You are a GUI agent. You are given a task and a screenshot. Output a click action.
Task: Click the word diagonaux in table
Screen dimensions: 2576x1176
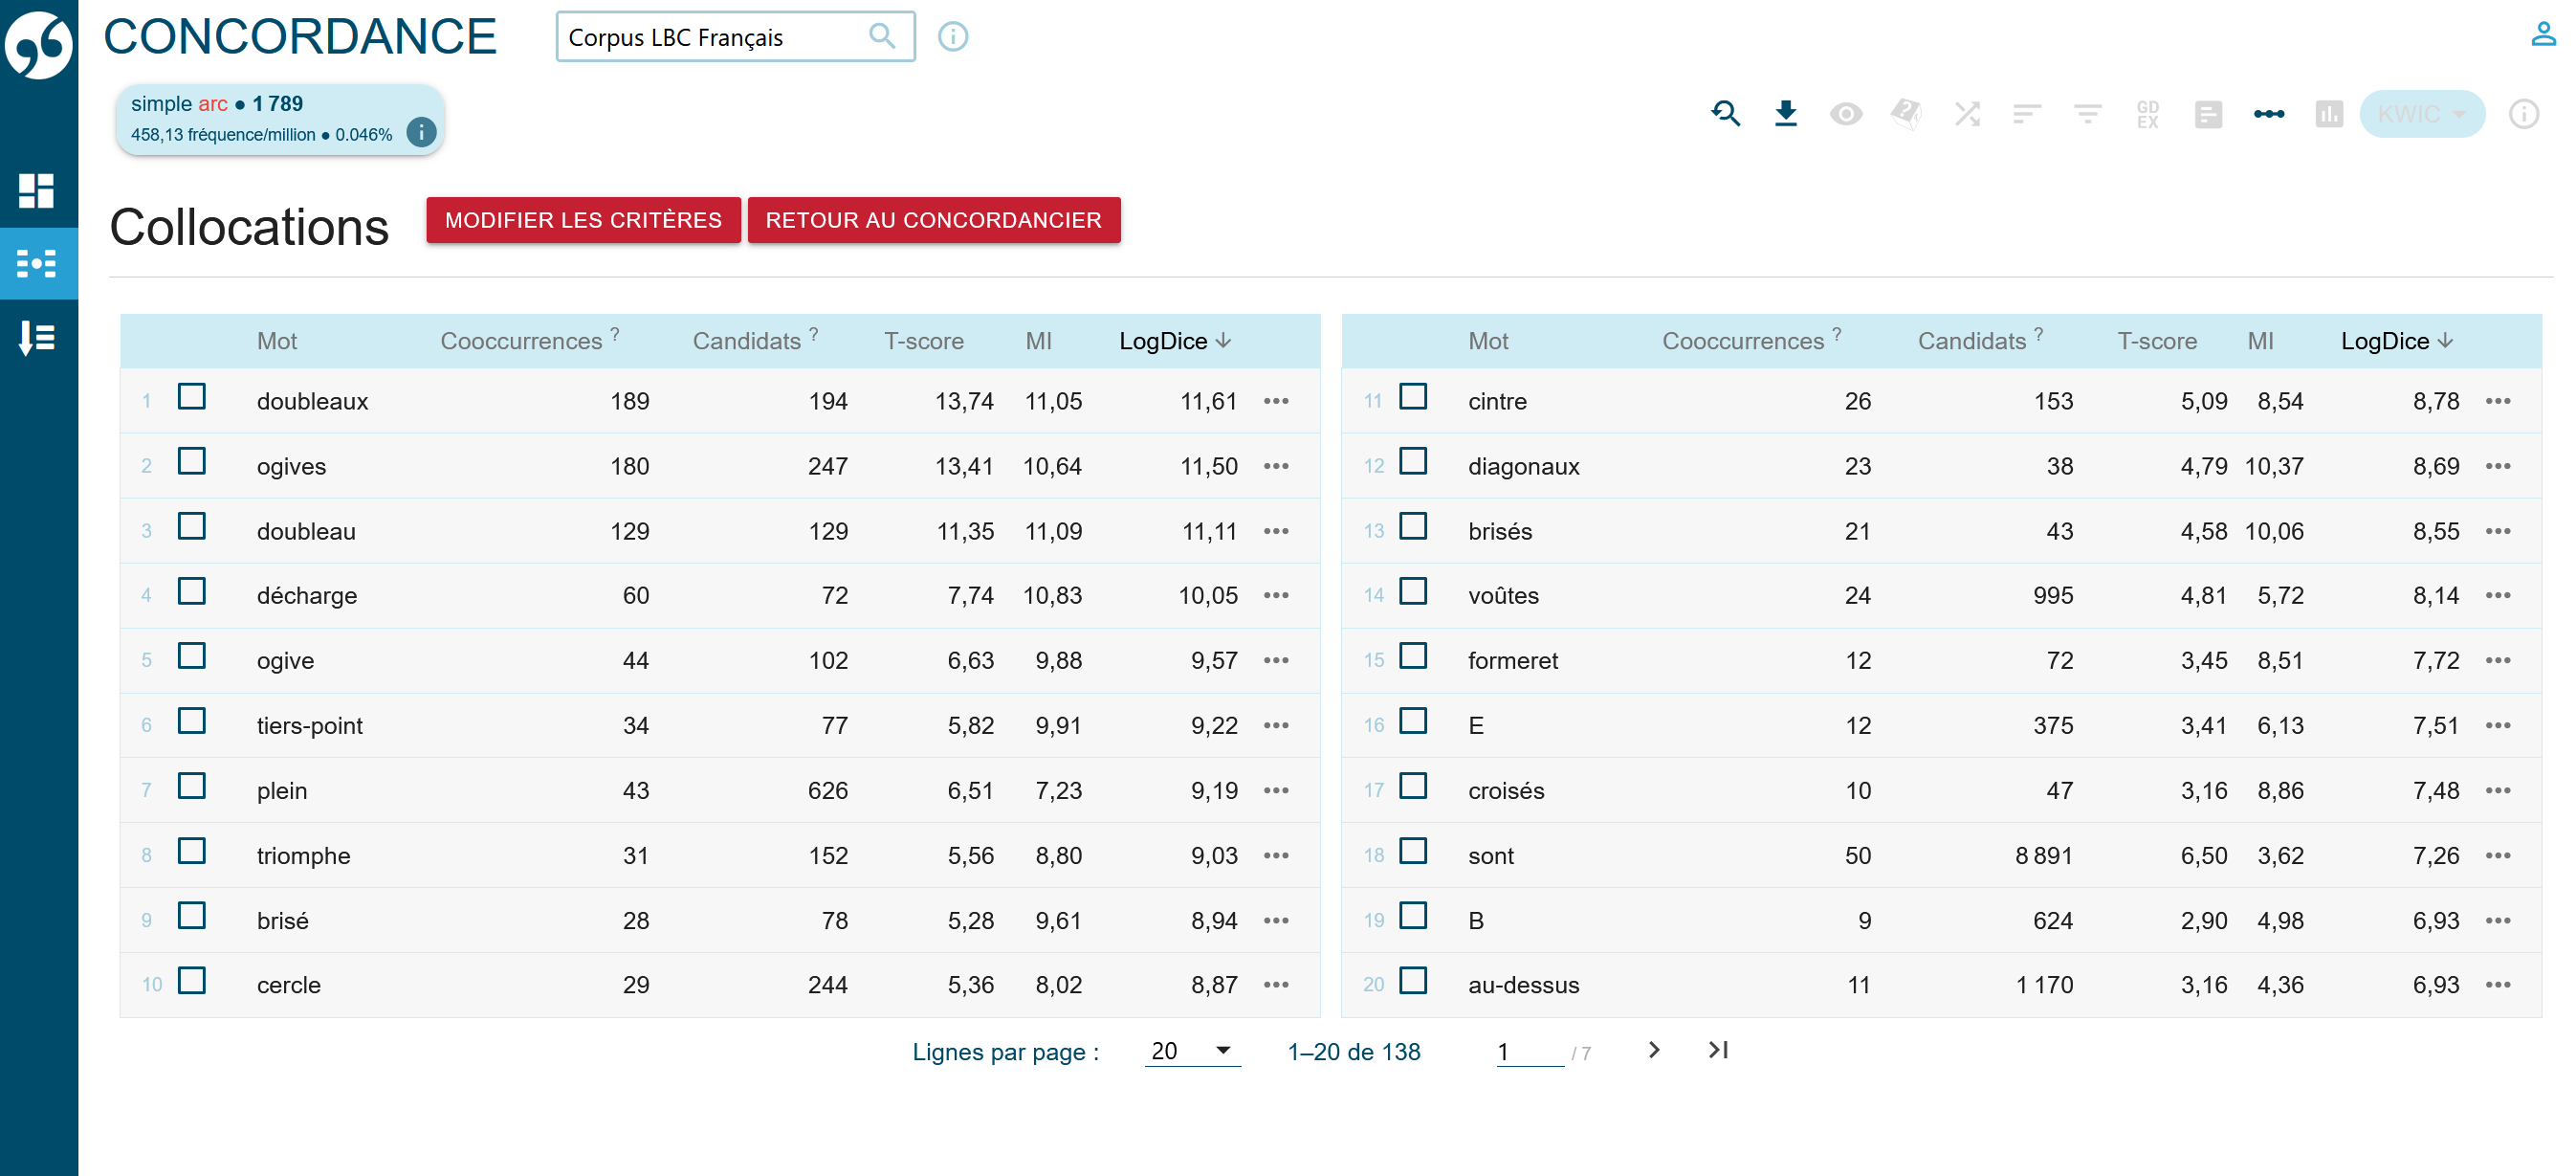point(1523,466)
